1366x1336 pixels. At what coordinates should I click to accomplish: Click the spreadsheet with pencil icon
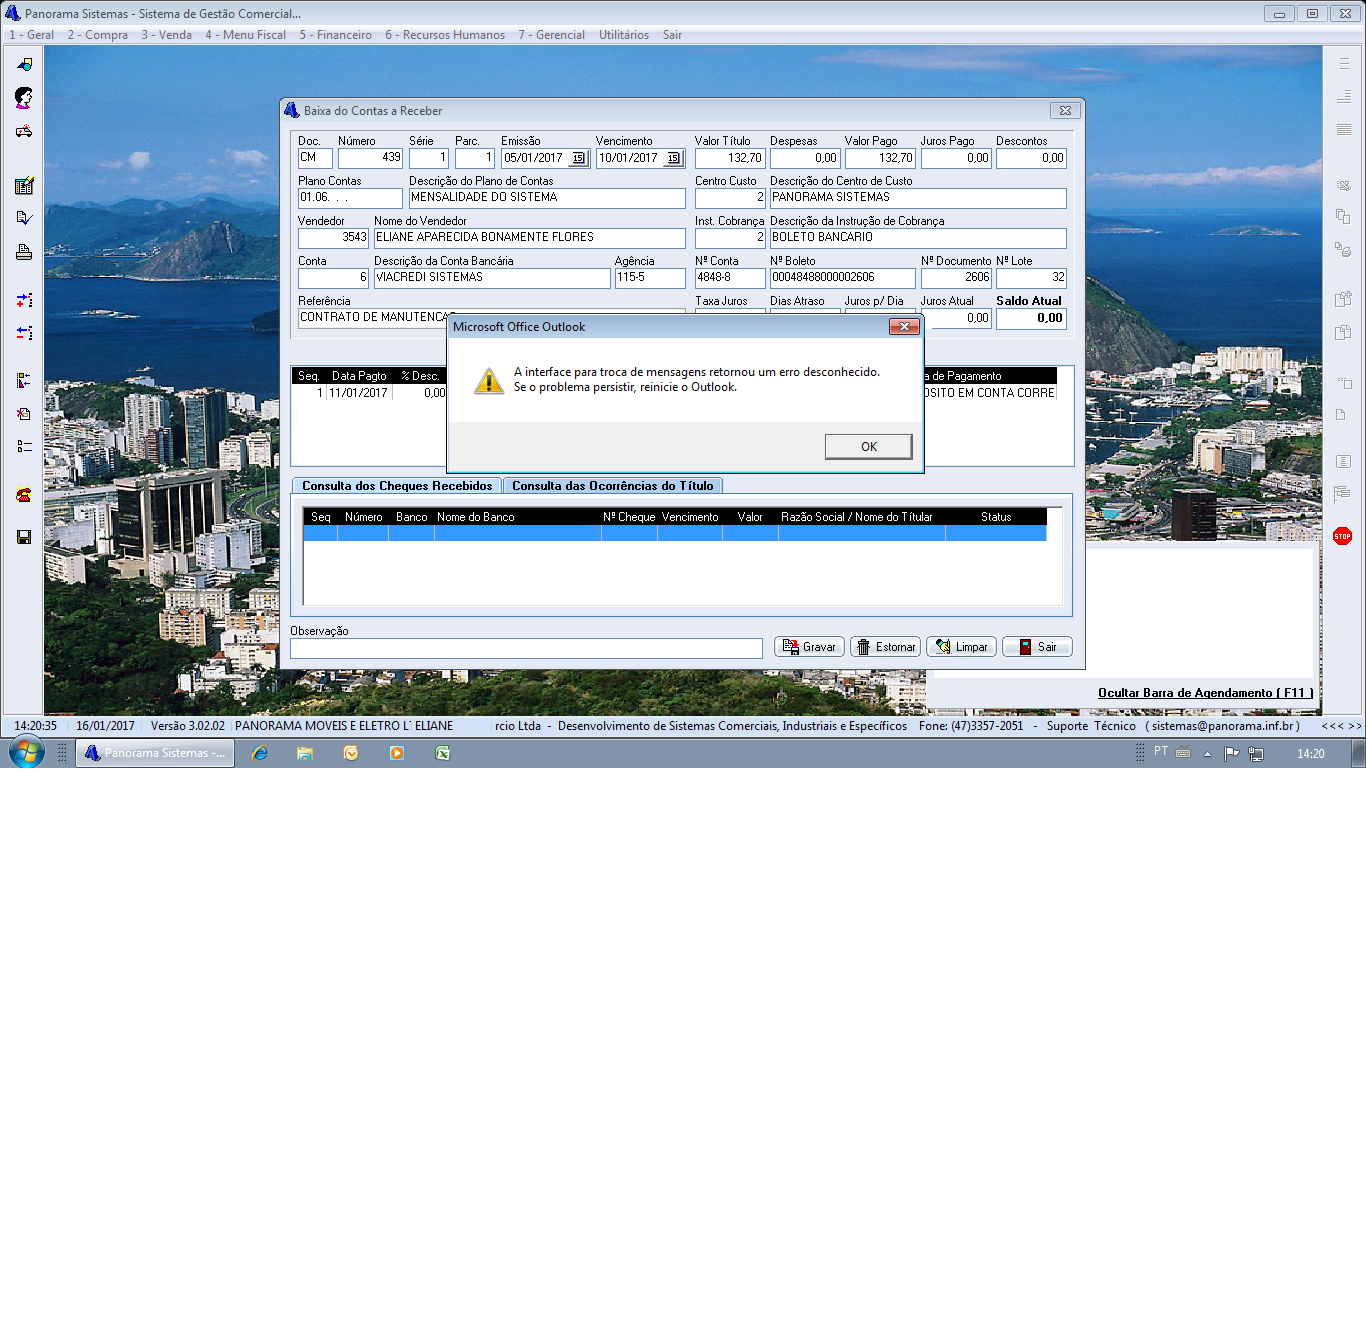(x=24, y=186)
